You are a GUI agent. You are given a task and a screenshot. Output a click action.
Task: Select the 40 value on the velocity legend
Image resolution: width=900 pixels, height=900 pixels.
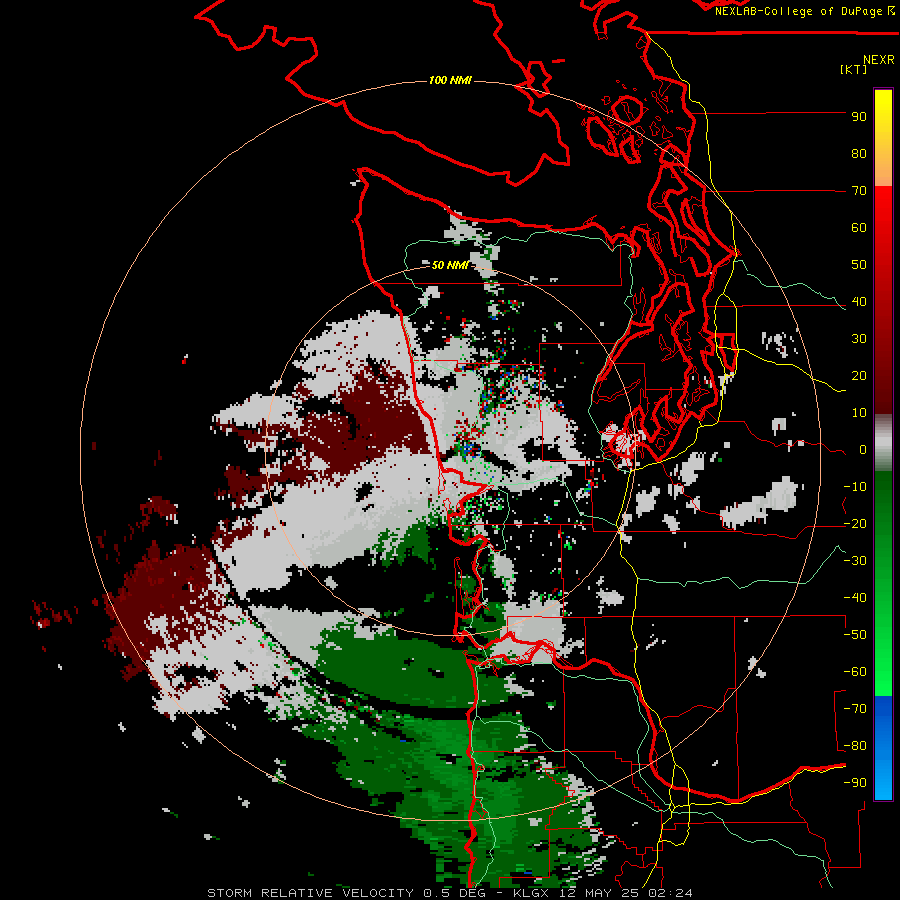coord(859,301)
